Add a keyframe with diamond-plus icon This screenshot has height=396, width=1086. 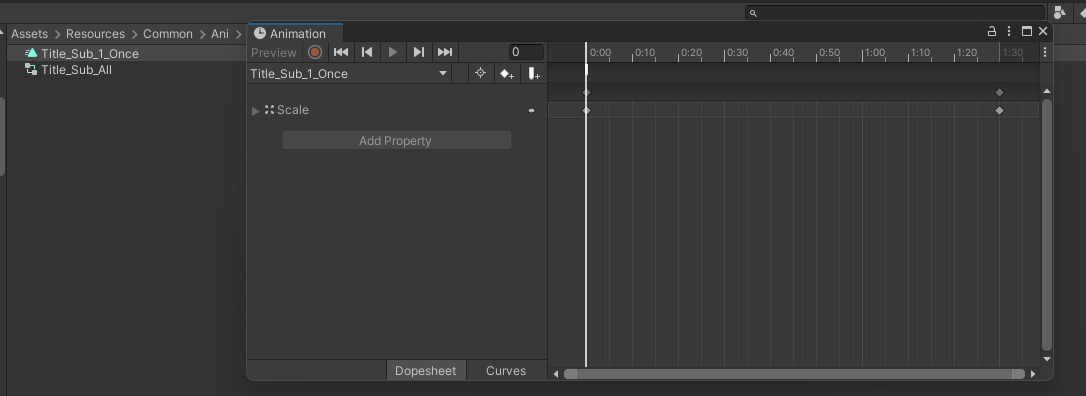tap(507, 73)
